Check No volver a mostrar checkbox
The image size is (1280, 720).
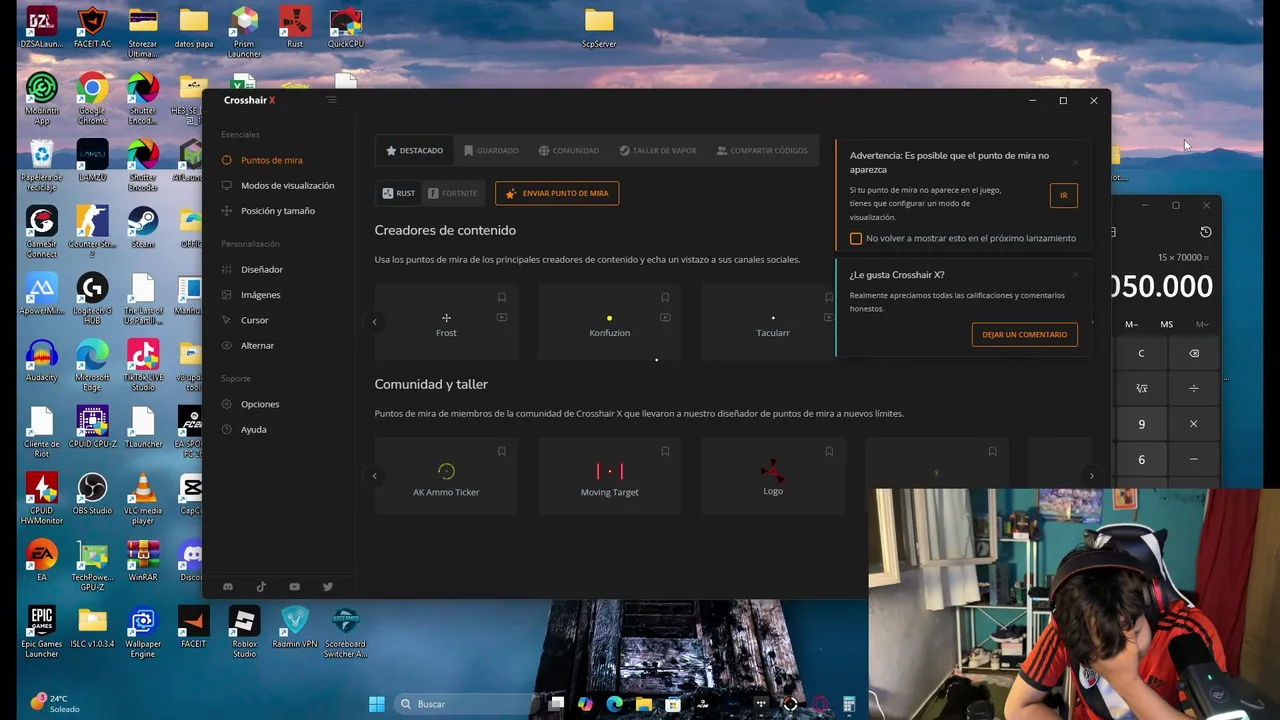click(x=856, y=238)
